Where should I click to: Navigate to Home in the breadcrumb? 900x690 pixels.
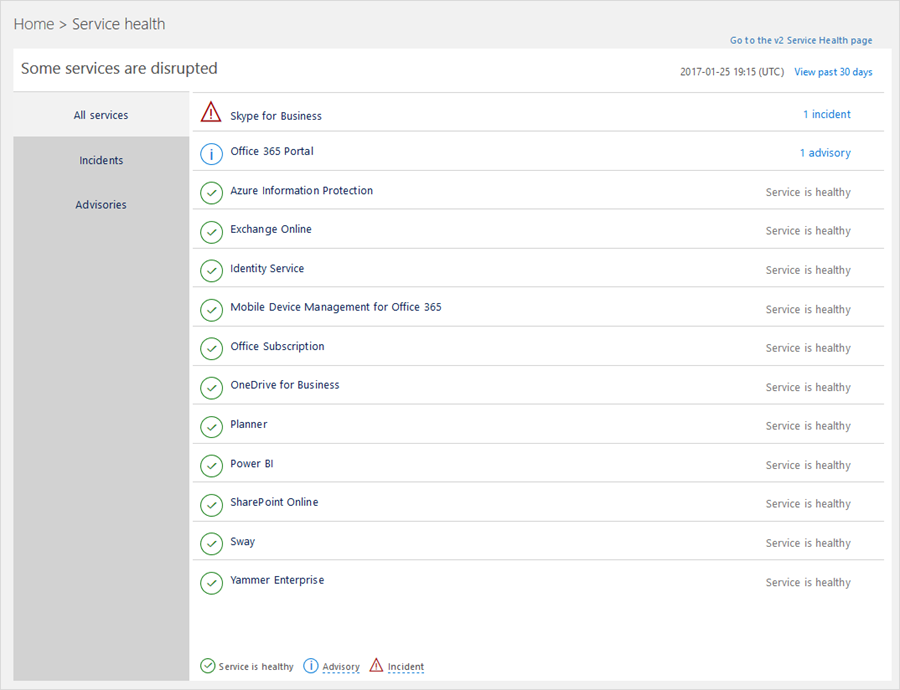(33, 24)
